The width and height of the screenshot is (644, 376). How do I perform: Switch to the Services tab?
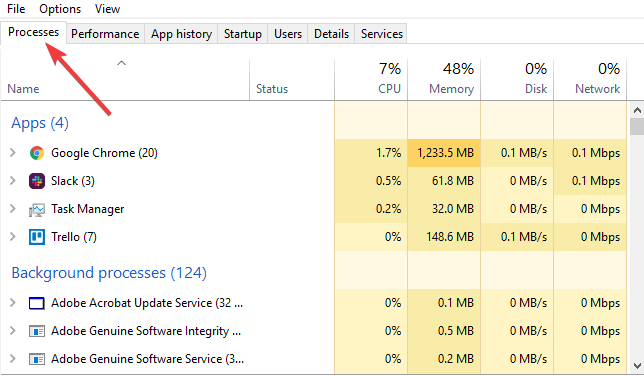pyautogui.click(x=382, y=34)
